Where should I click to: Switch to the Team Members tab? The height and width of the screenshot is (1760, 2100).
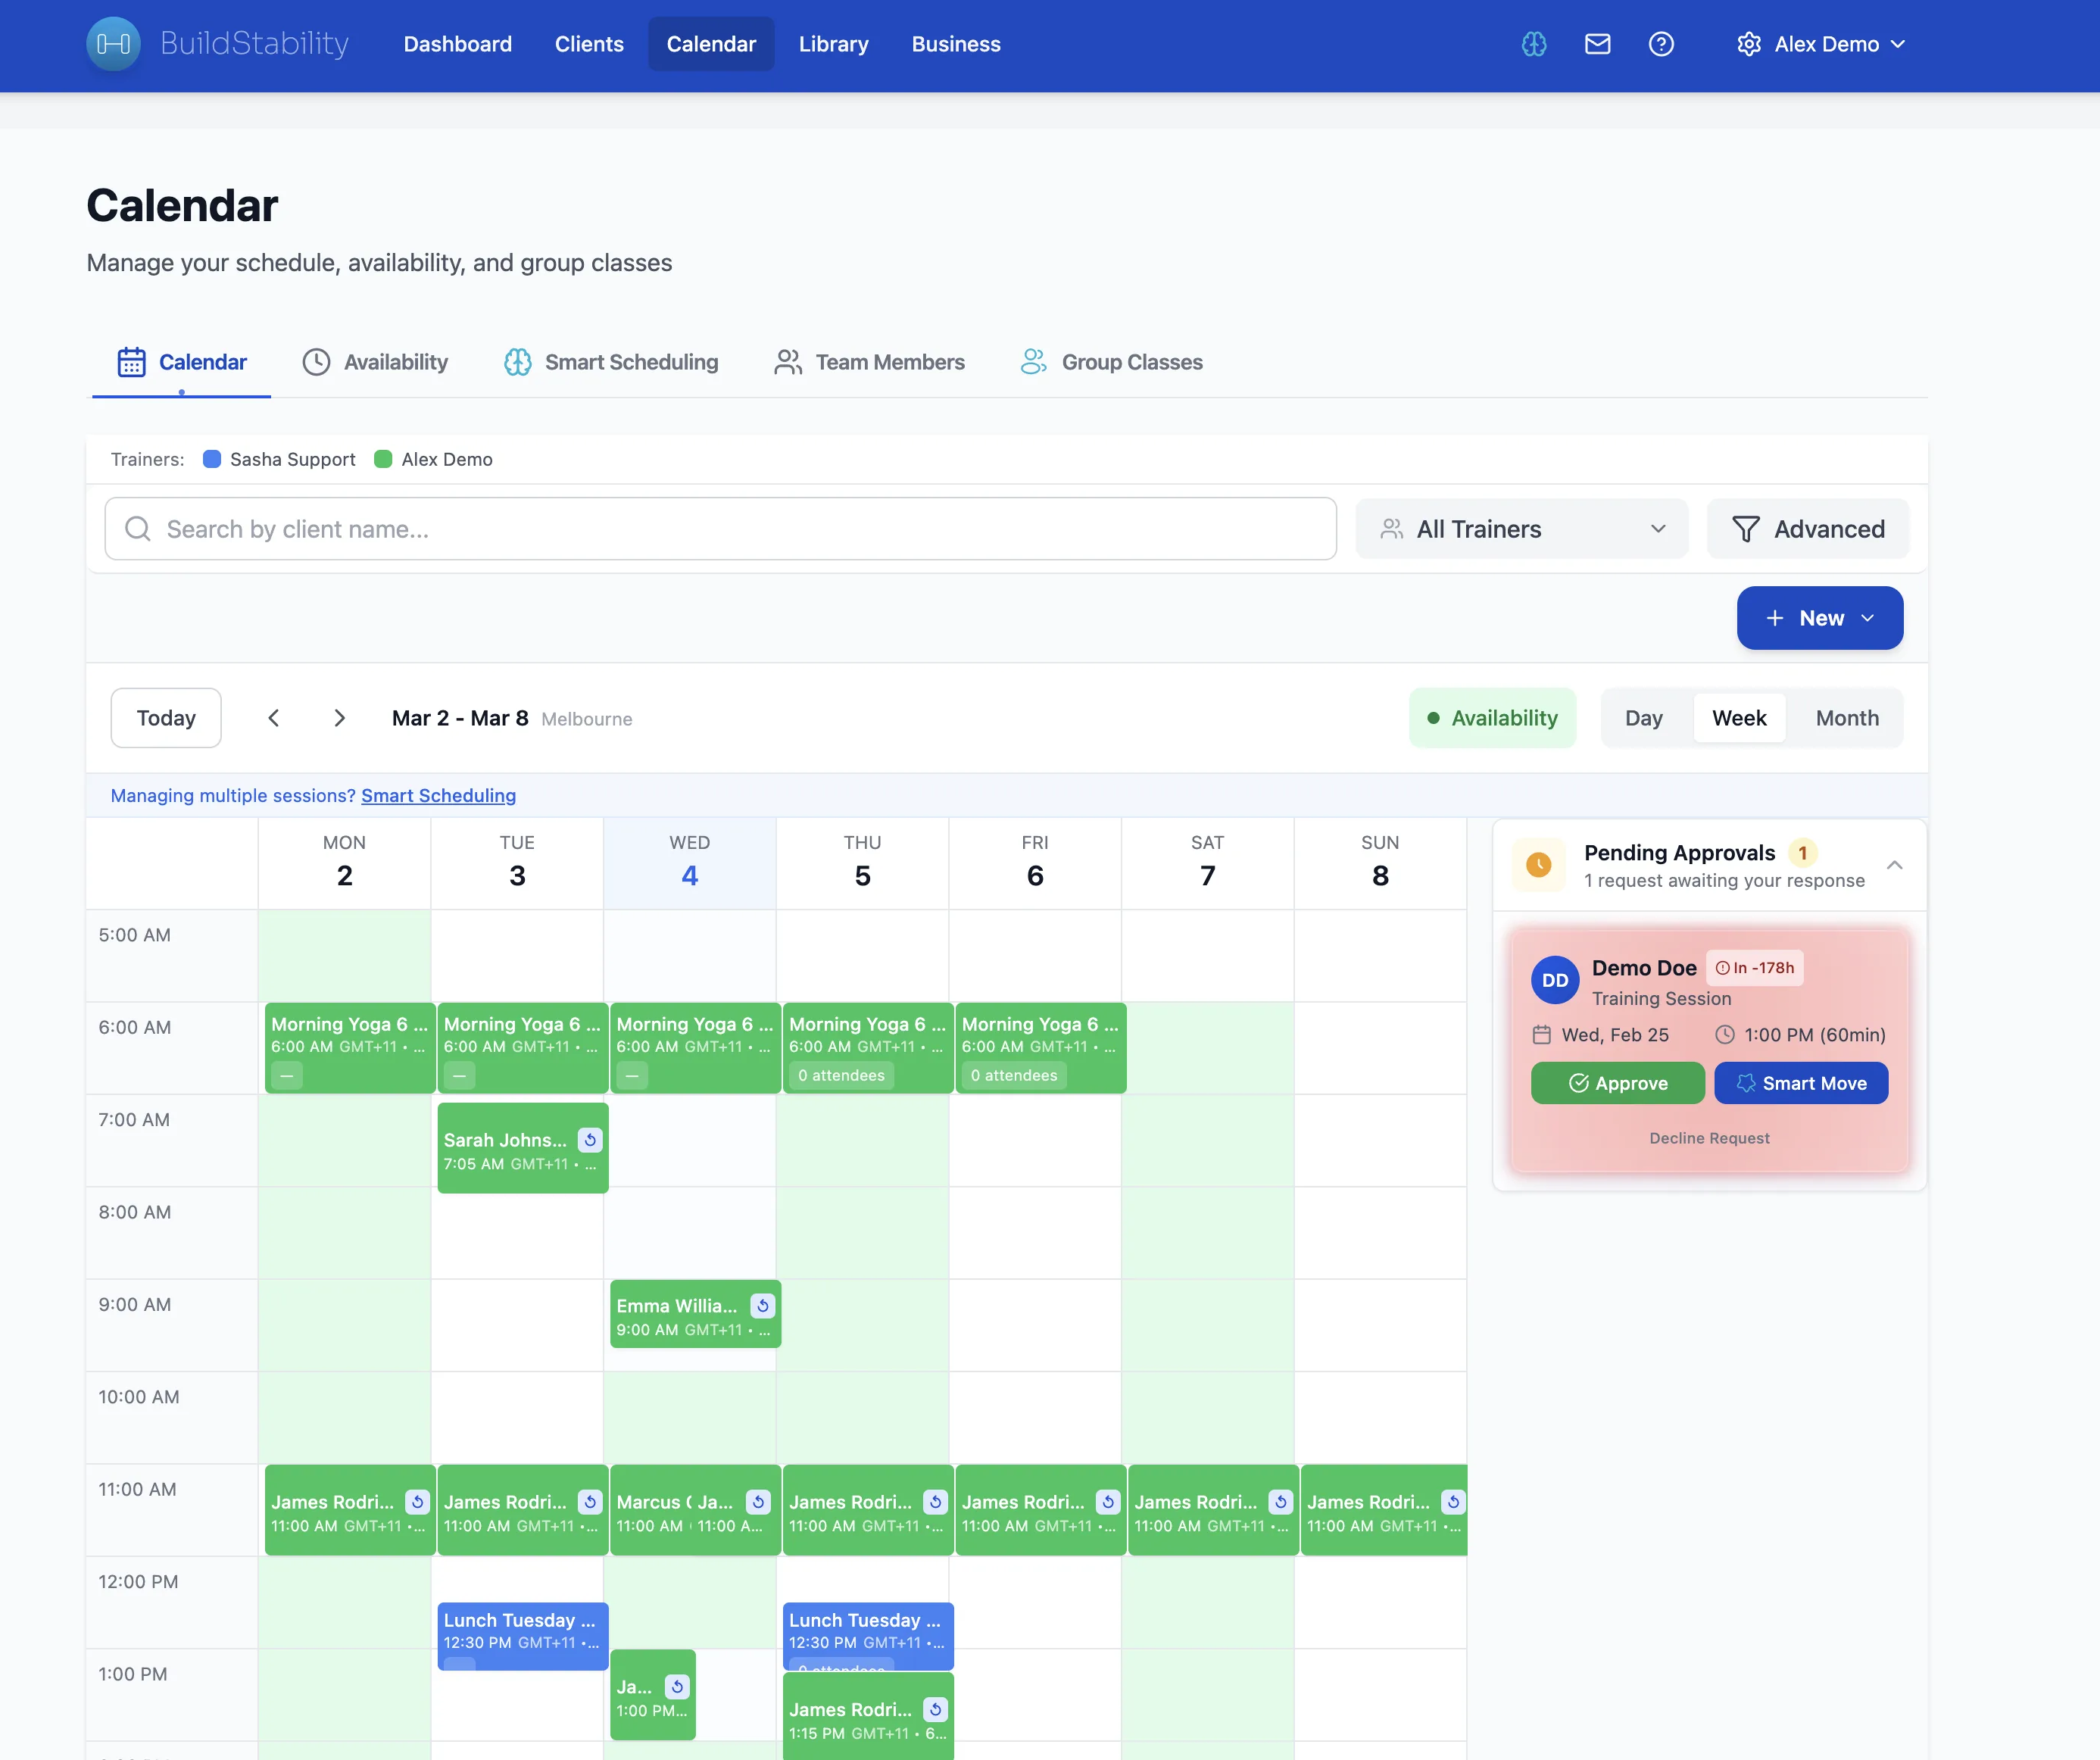click(x=869, y=362)
